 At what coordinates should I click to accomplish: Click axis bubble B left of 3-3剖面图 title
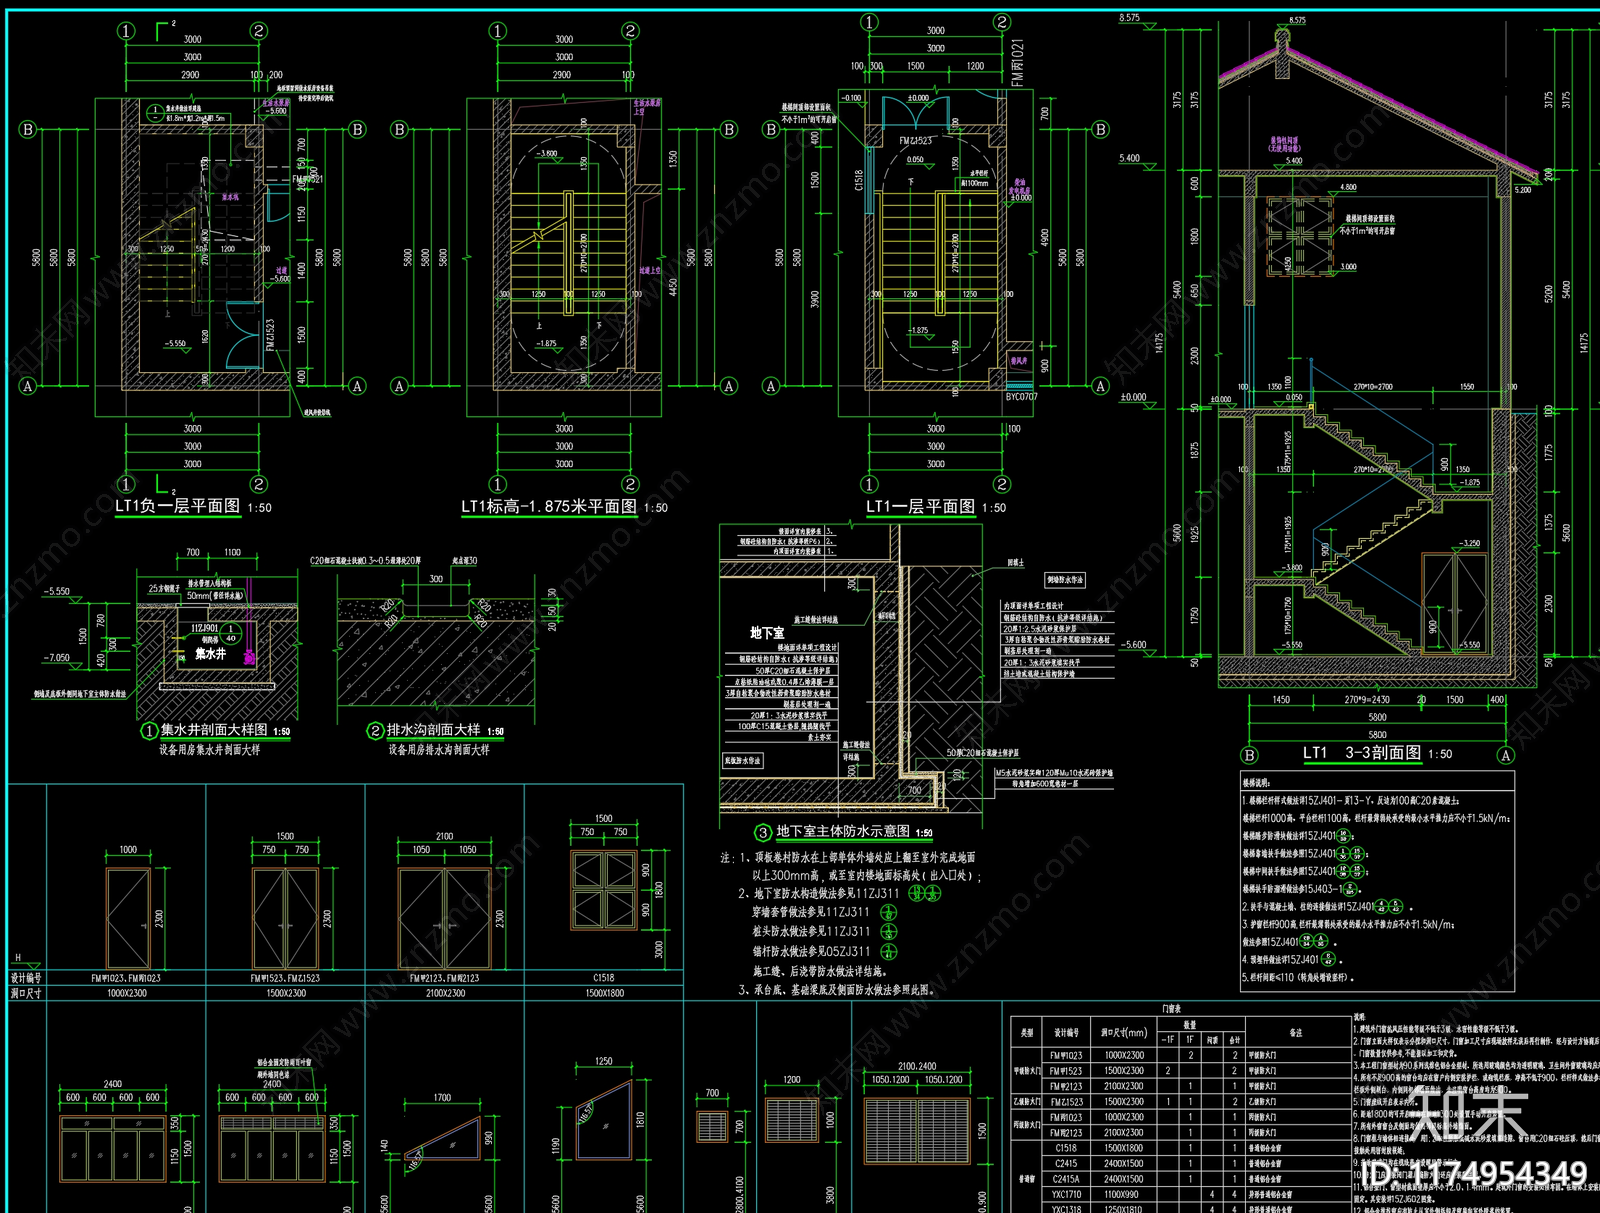[1249, 755]
